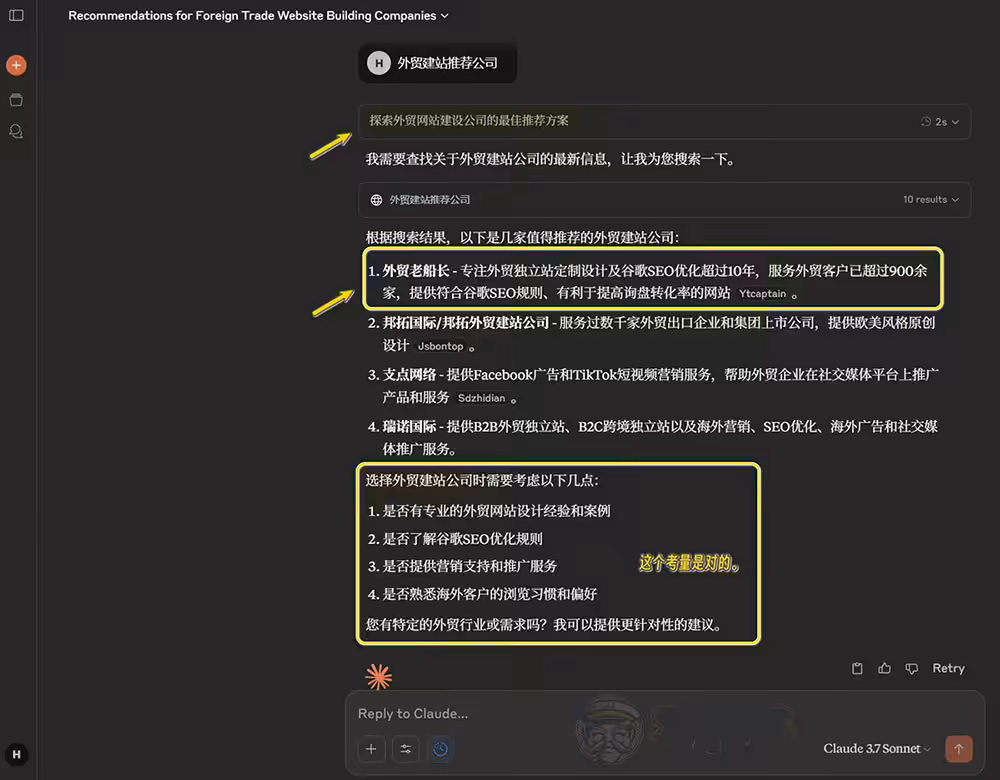The width and height of the screenshot is (1000, 780).
Task: Start a new chat with orange plus
Action: (17, 65)
